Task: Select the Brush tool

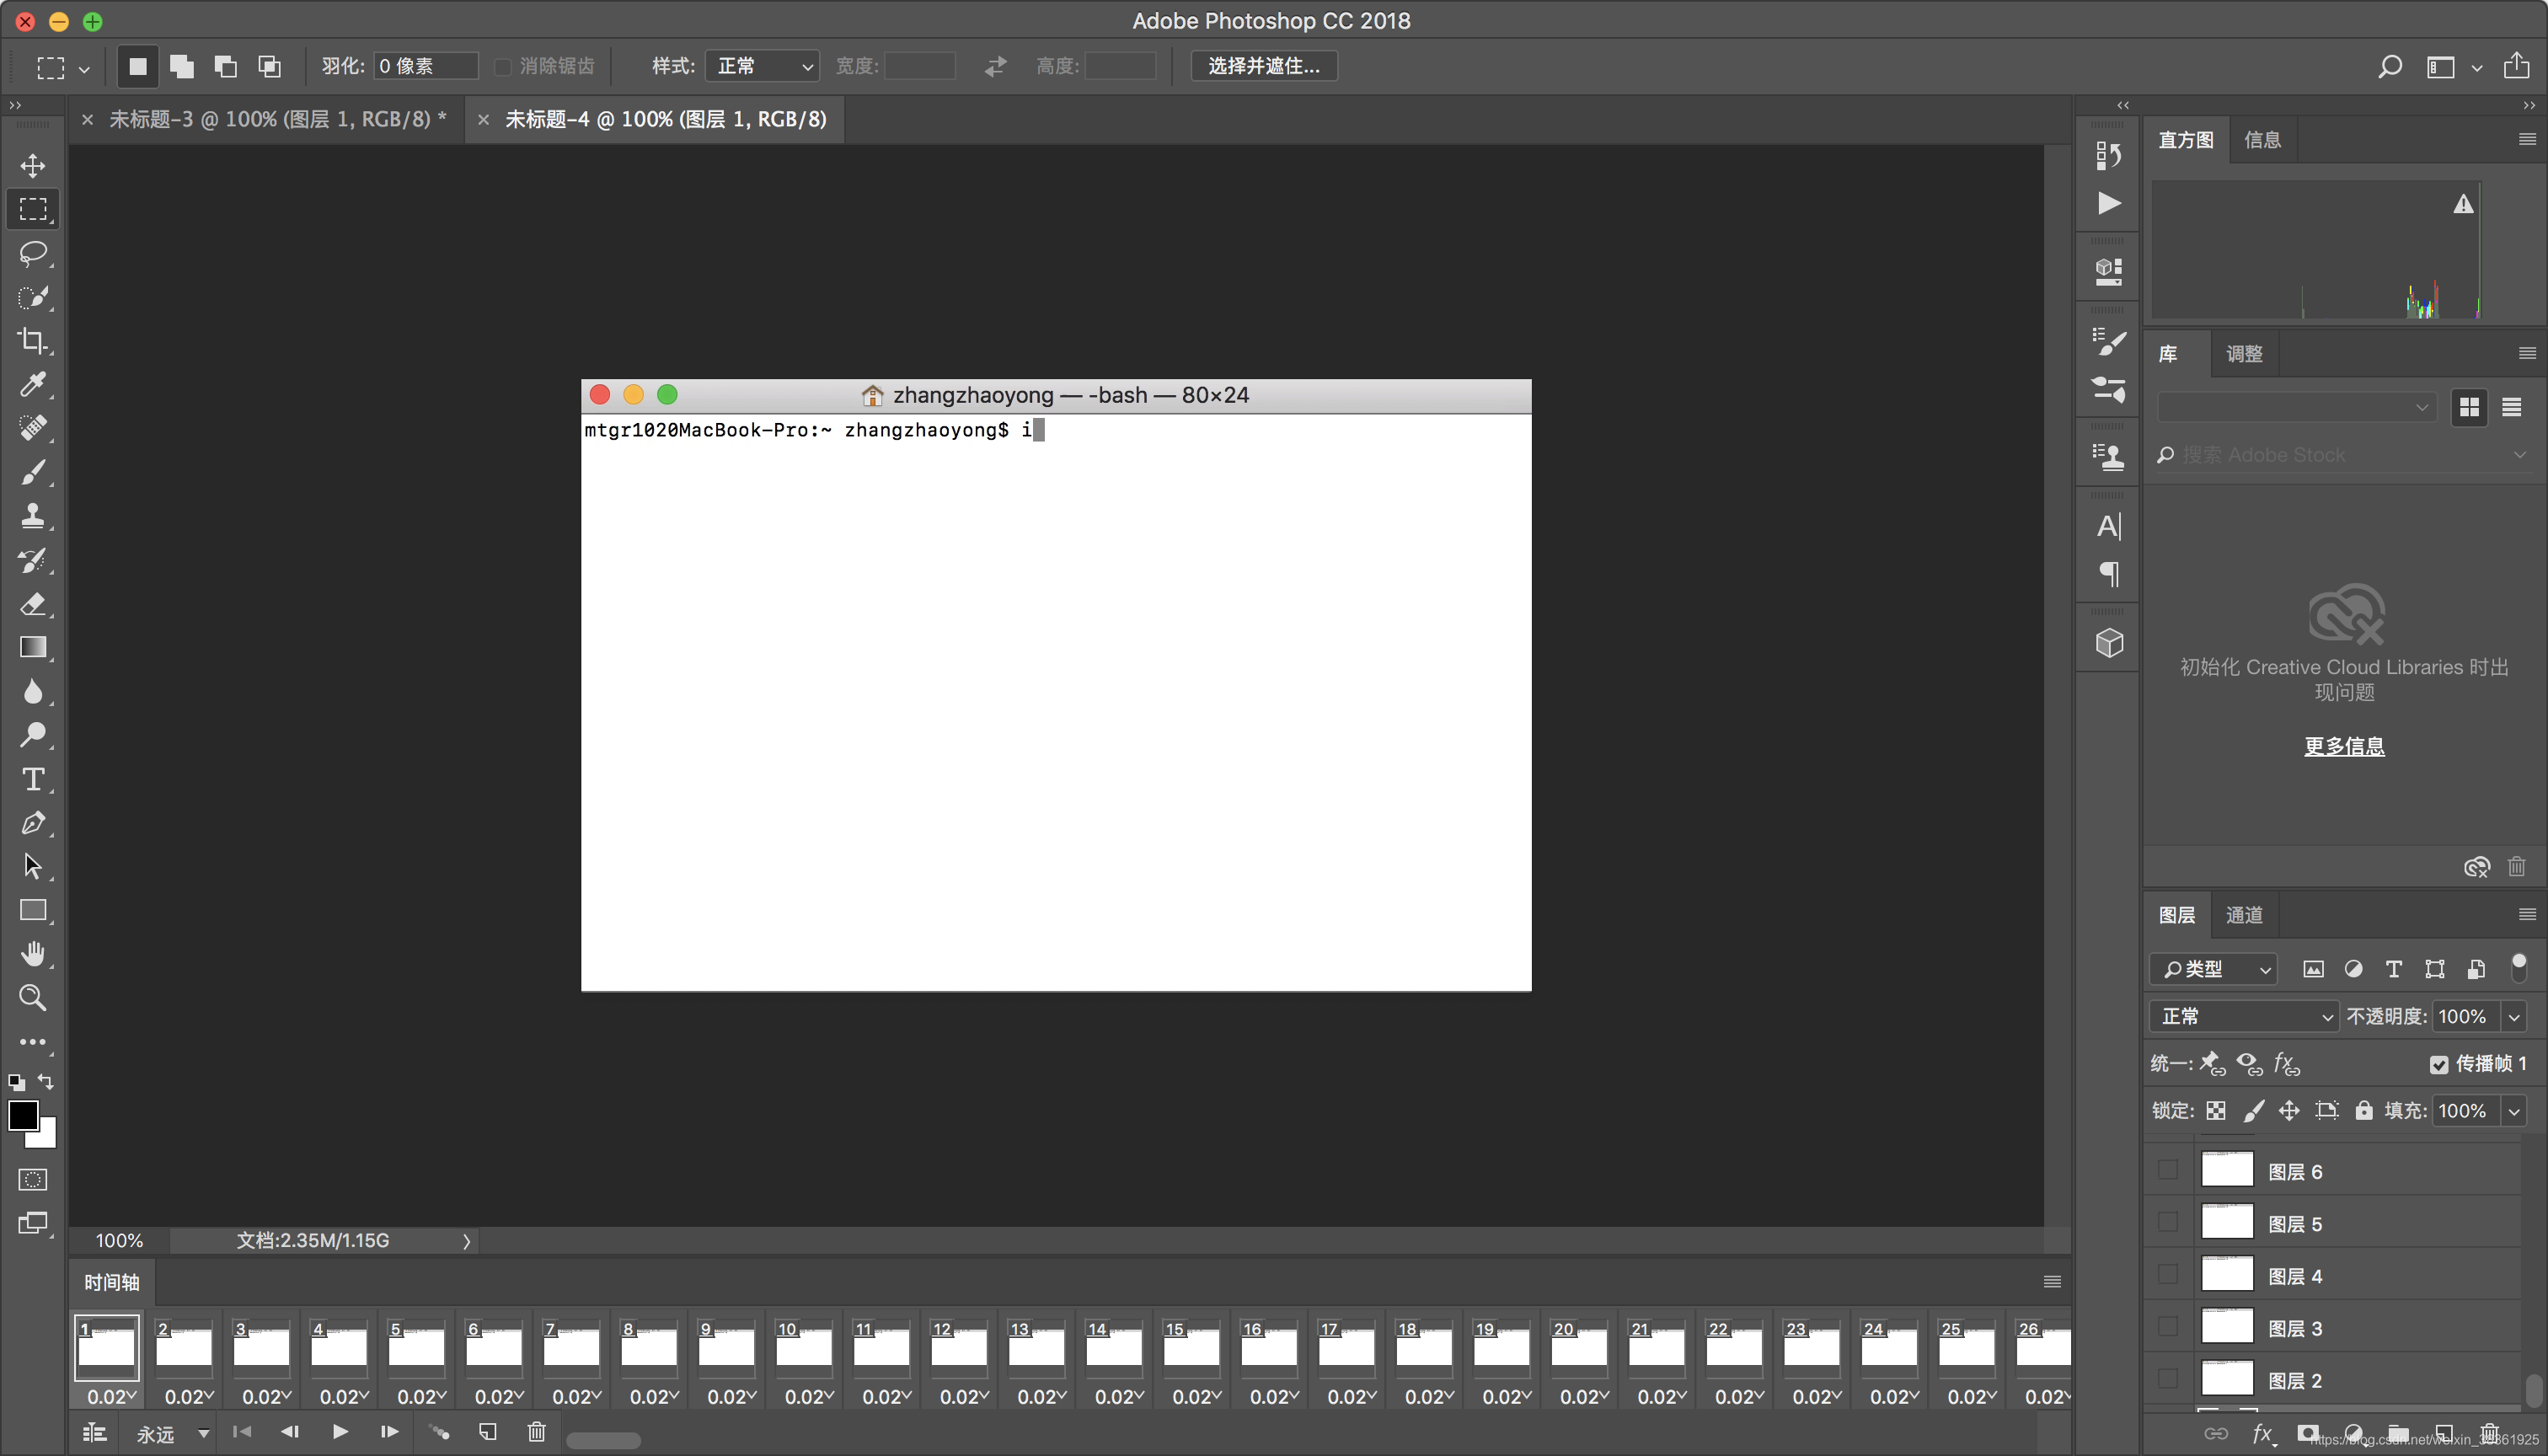Action: tap(33, 472)
